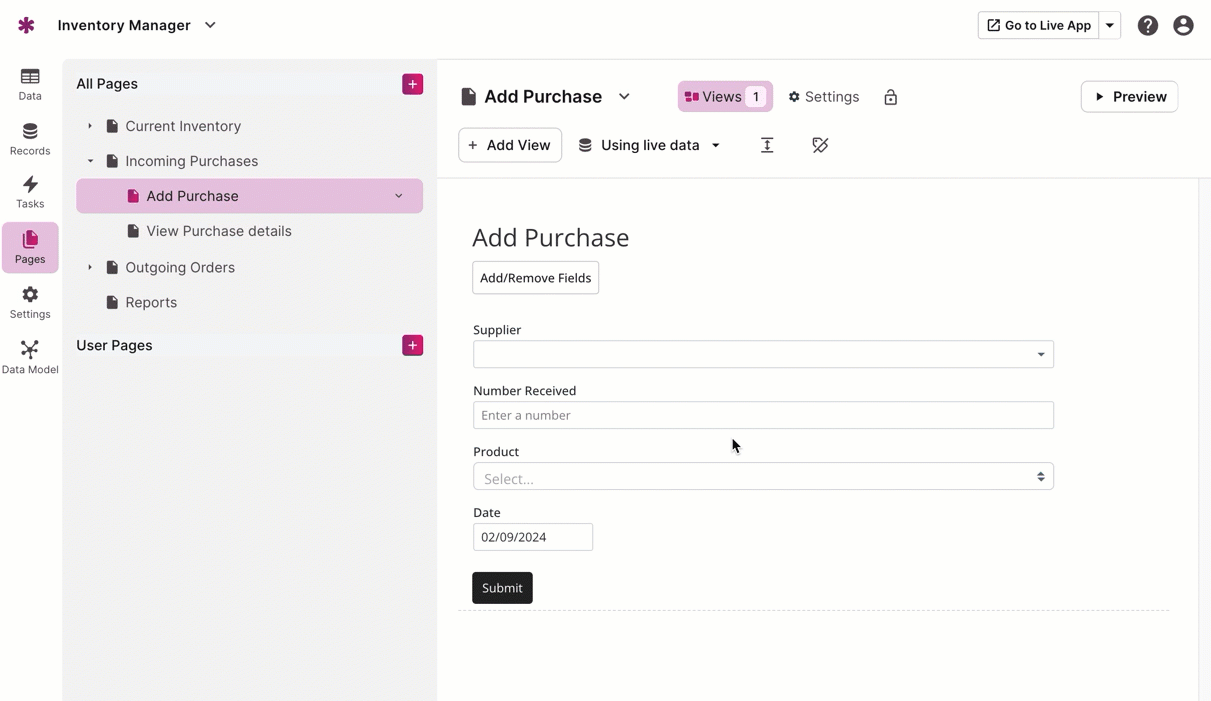Open the Data section in sidebar

30,84
